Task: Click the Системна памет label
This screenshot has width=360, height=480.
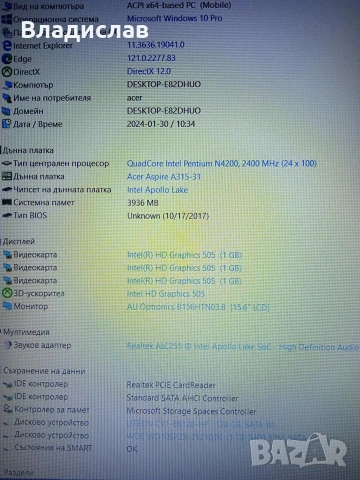Action: (44, 202)
